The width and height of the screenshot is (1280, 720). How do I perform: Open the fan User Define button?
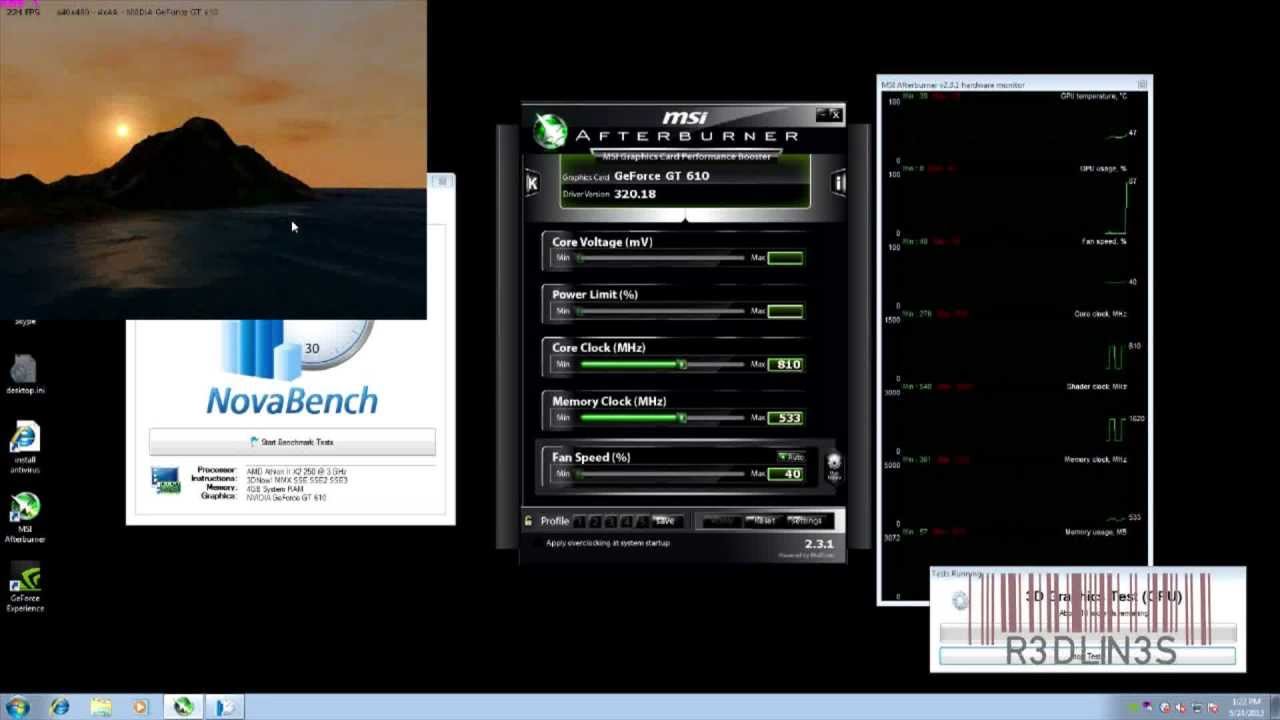point(834,465)
